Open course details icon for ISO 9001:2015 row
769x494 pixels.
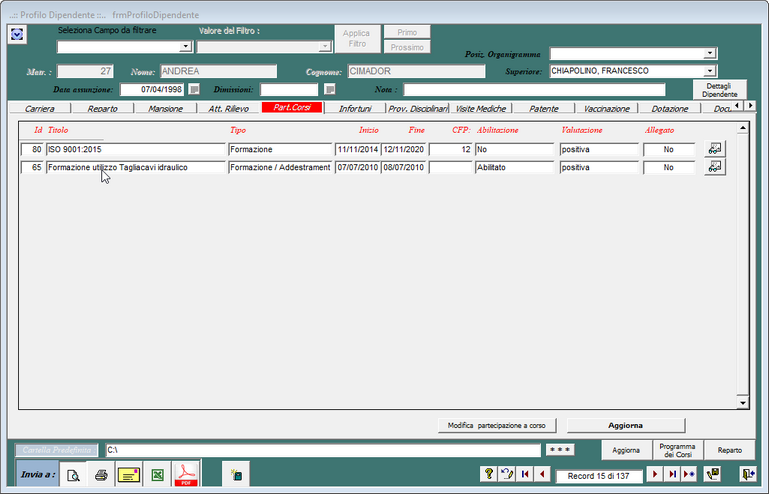(x=715, y=148)
